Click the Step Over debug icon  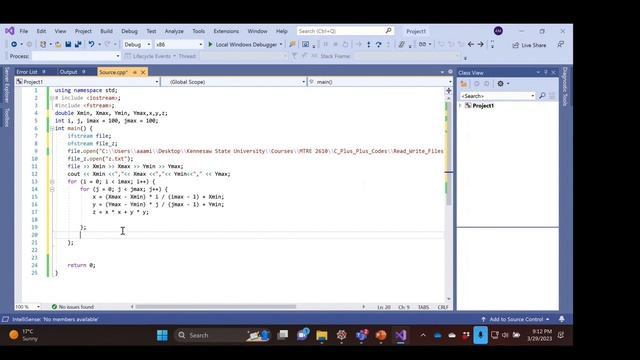pyautogui.click(x=378, y=44)
